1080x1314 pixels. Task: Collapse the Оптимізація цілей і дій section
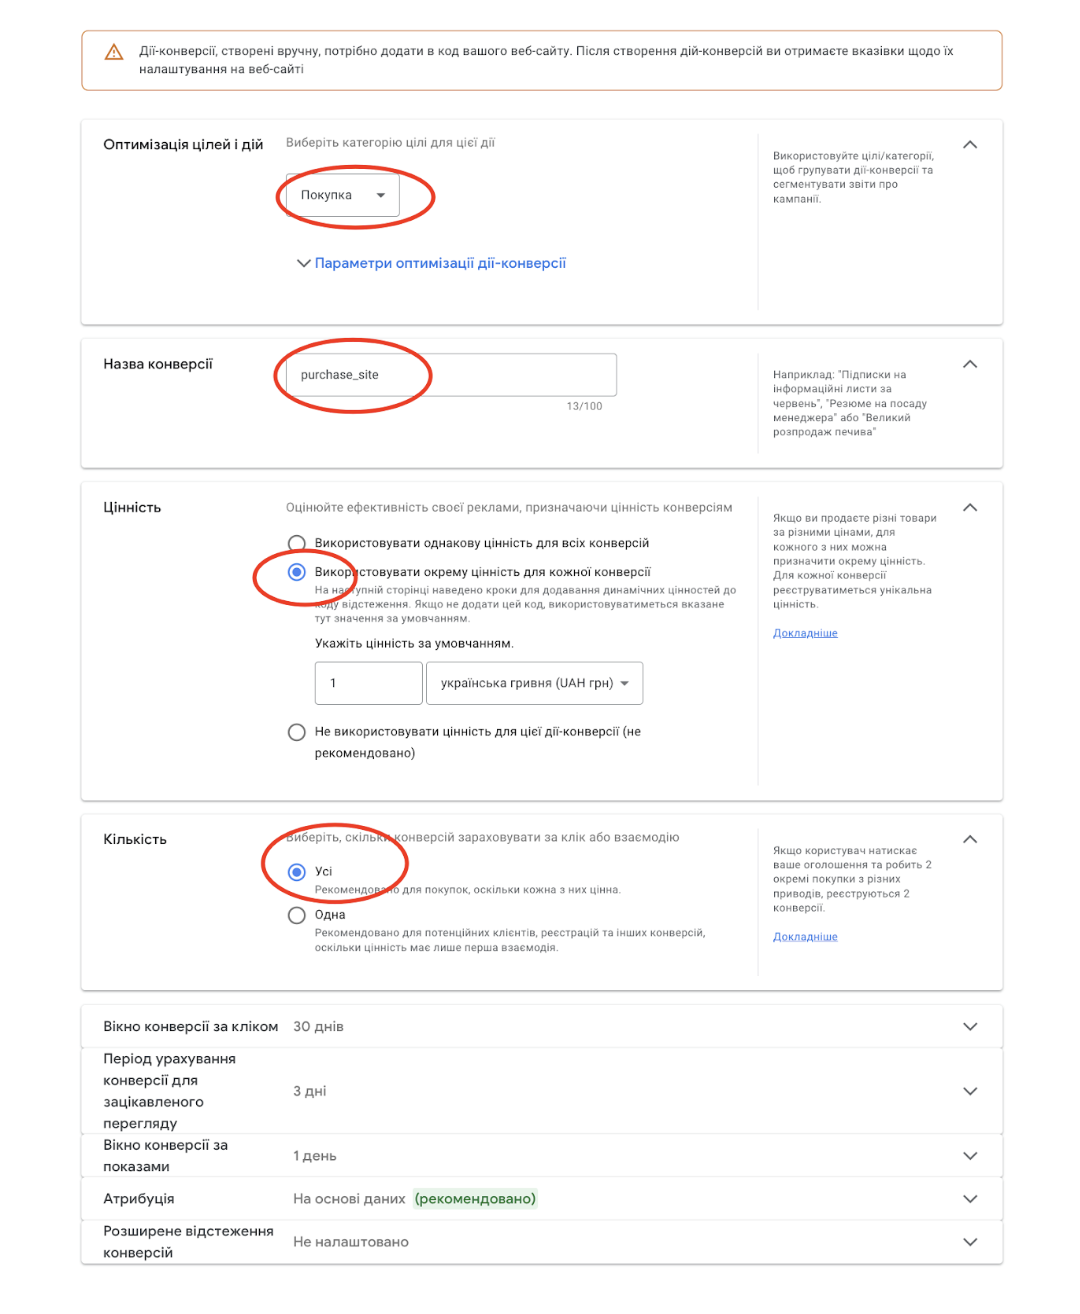coord(969,144)
